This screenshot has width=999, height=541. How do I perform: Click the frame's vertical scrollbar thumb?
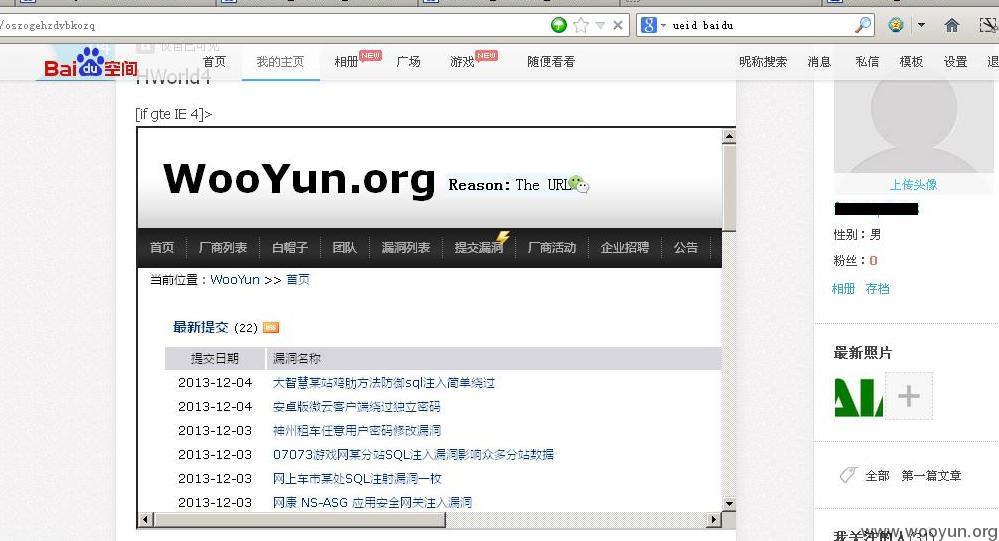tap(729, 187)
